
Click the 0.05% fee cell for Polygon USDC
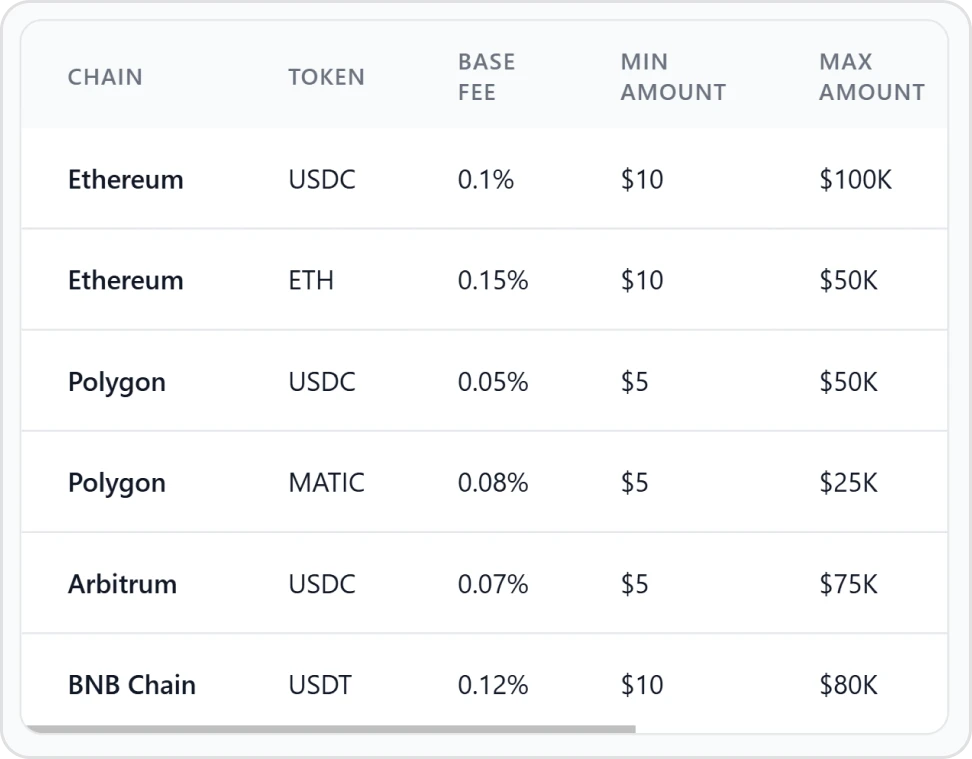coord(493,381)
